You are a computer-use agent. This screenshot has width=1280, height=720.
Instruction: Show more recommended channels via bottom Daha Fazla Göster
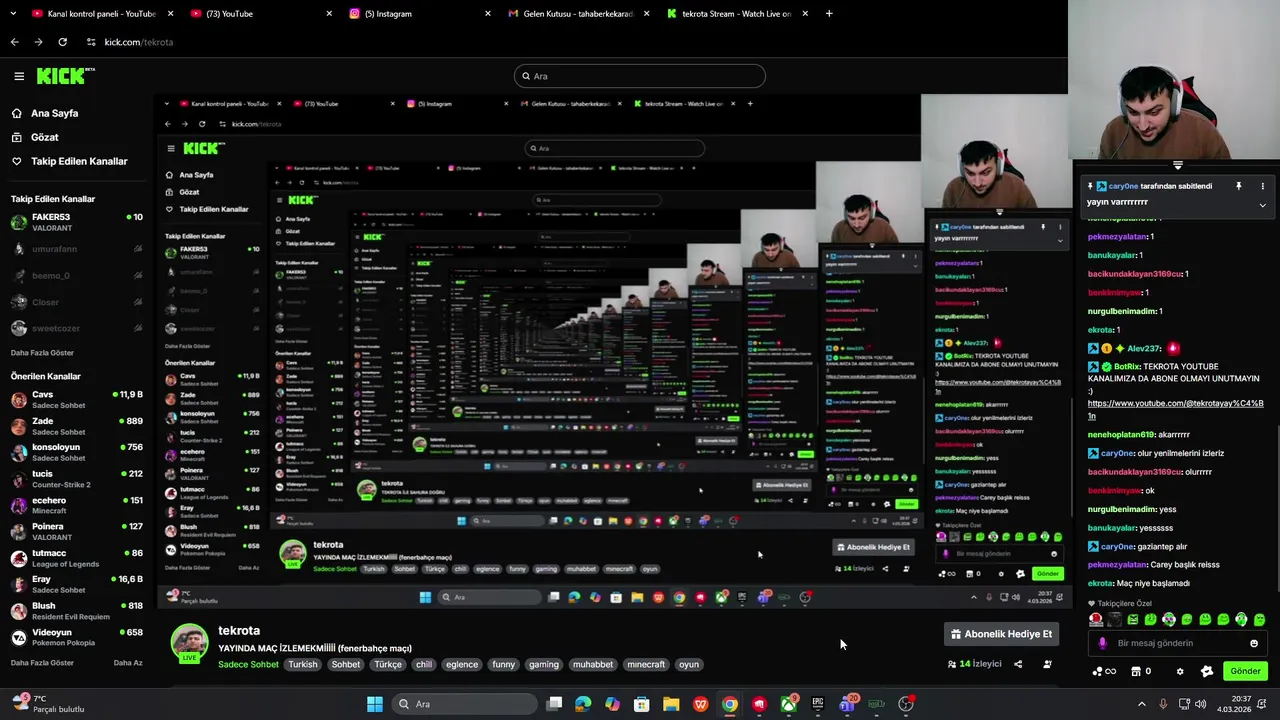pos(42,663)
